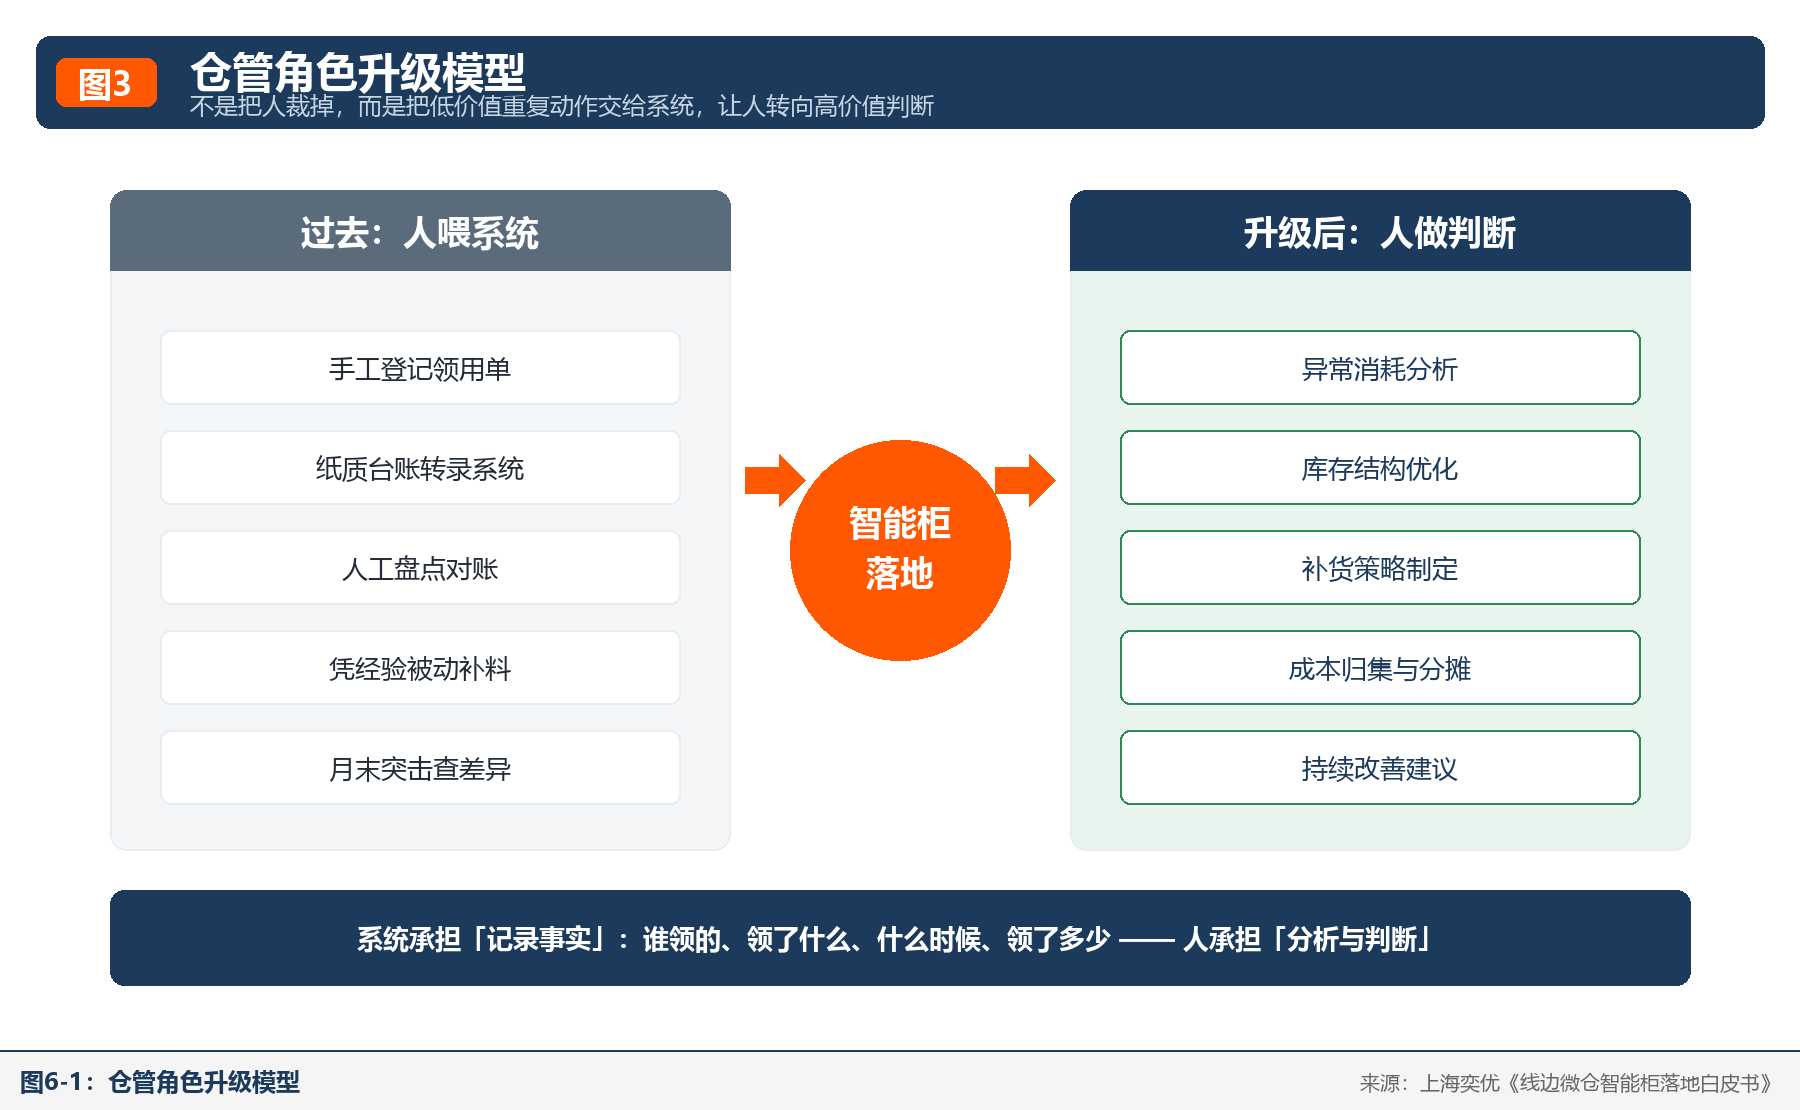Click the orange arrow left of the circle
This screenshot has height=1110, width=1800.
(x=775, y=480)
